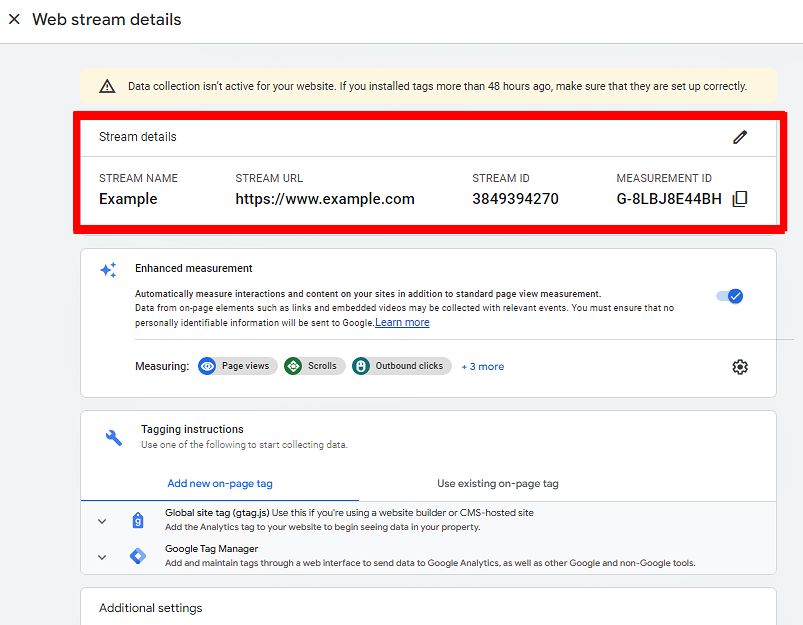The image size is (803, 625).
Task: Click the Global site tag icon
Action: (138, 520)
